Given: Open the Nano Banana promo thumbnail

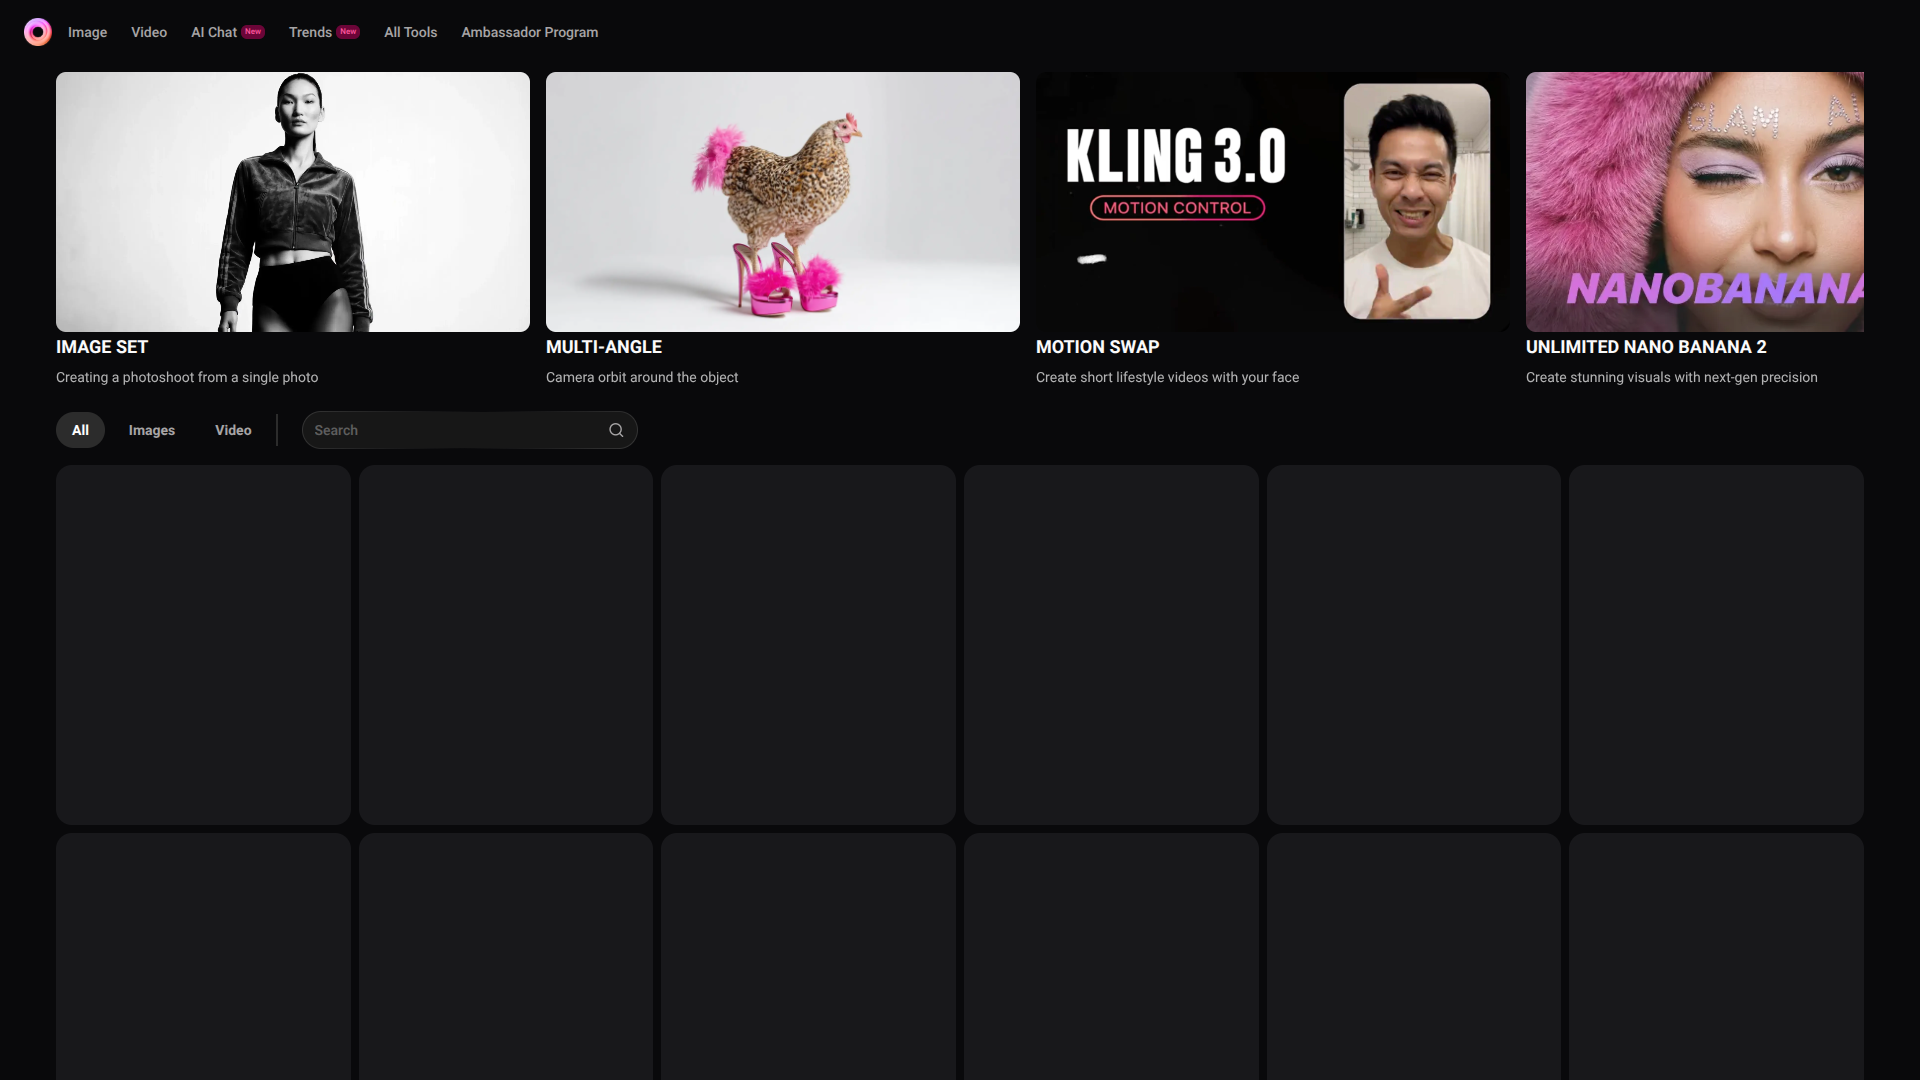Looking at the screenshot, I should point(1694,201).
